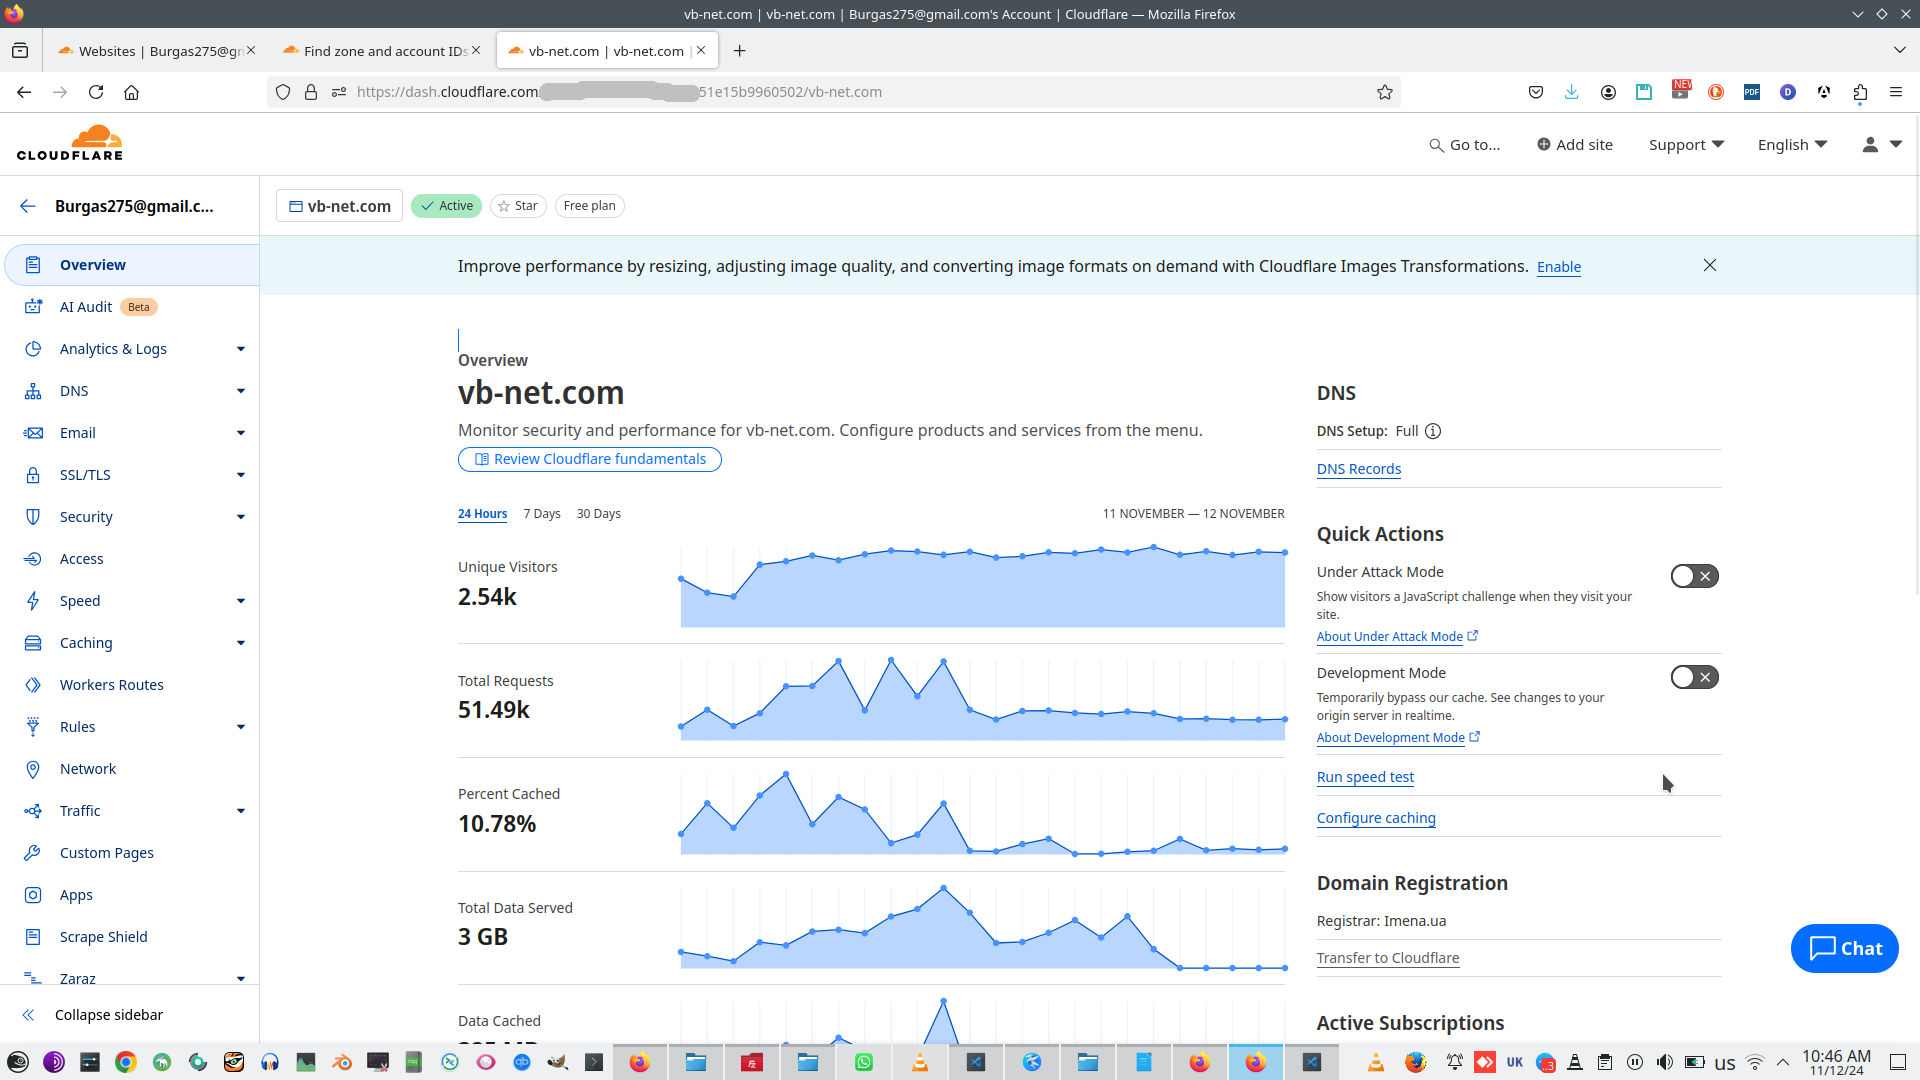The height and width of the screenshot is (1080, 1920).
Task: Click the Access sidebar icon
Action: tap(33, 559)
